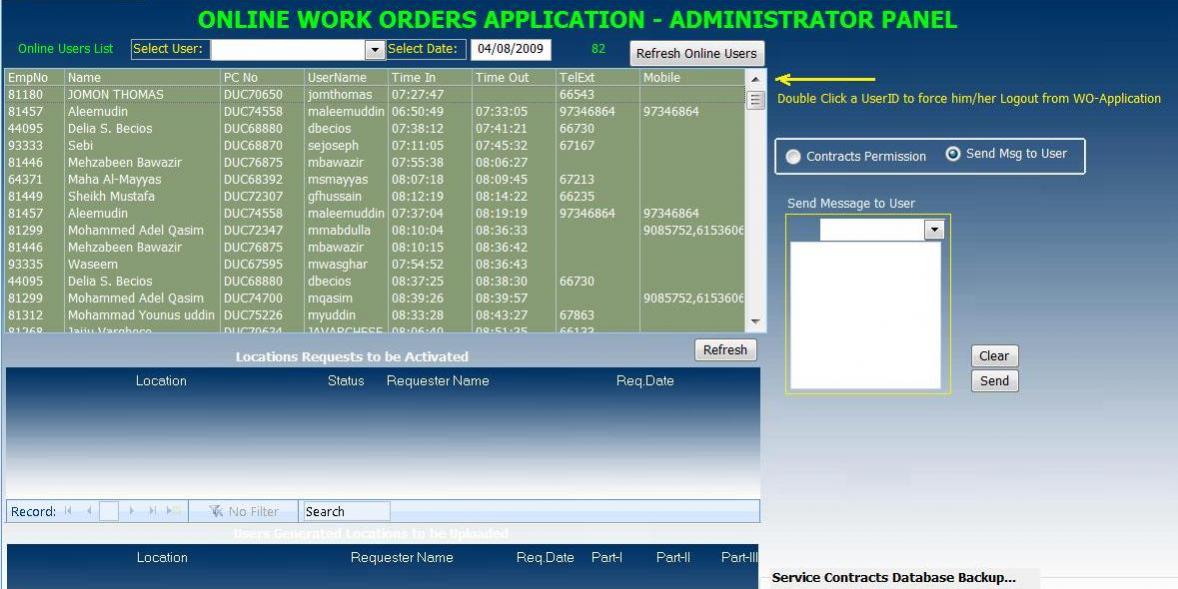Select Send Msg to User option

pos(953,153)
